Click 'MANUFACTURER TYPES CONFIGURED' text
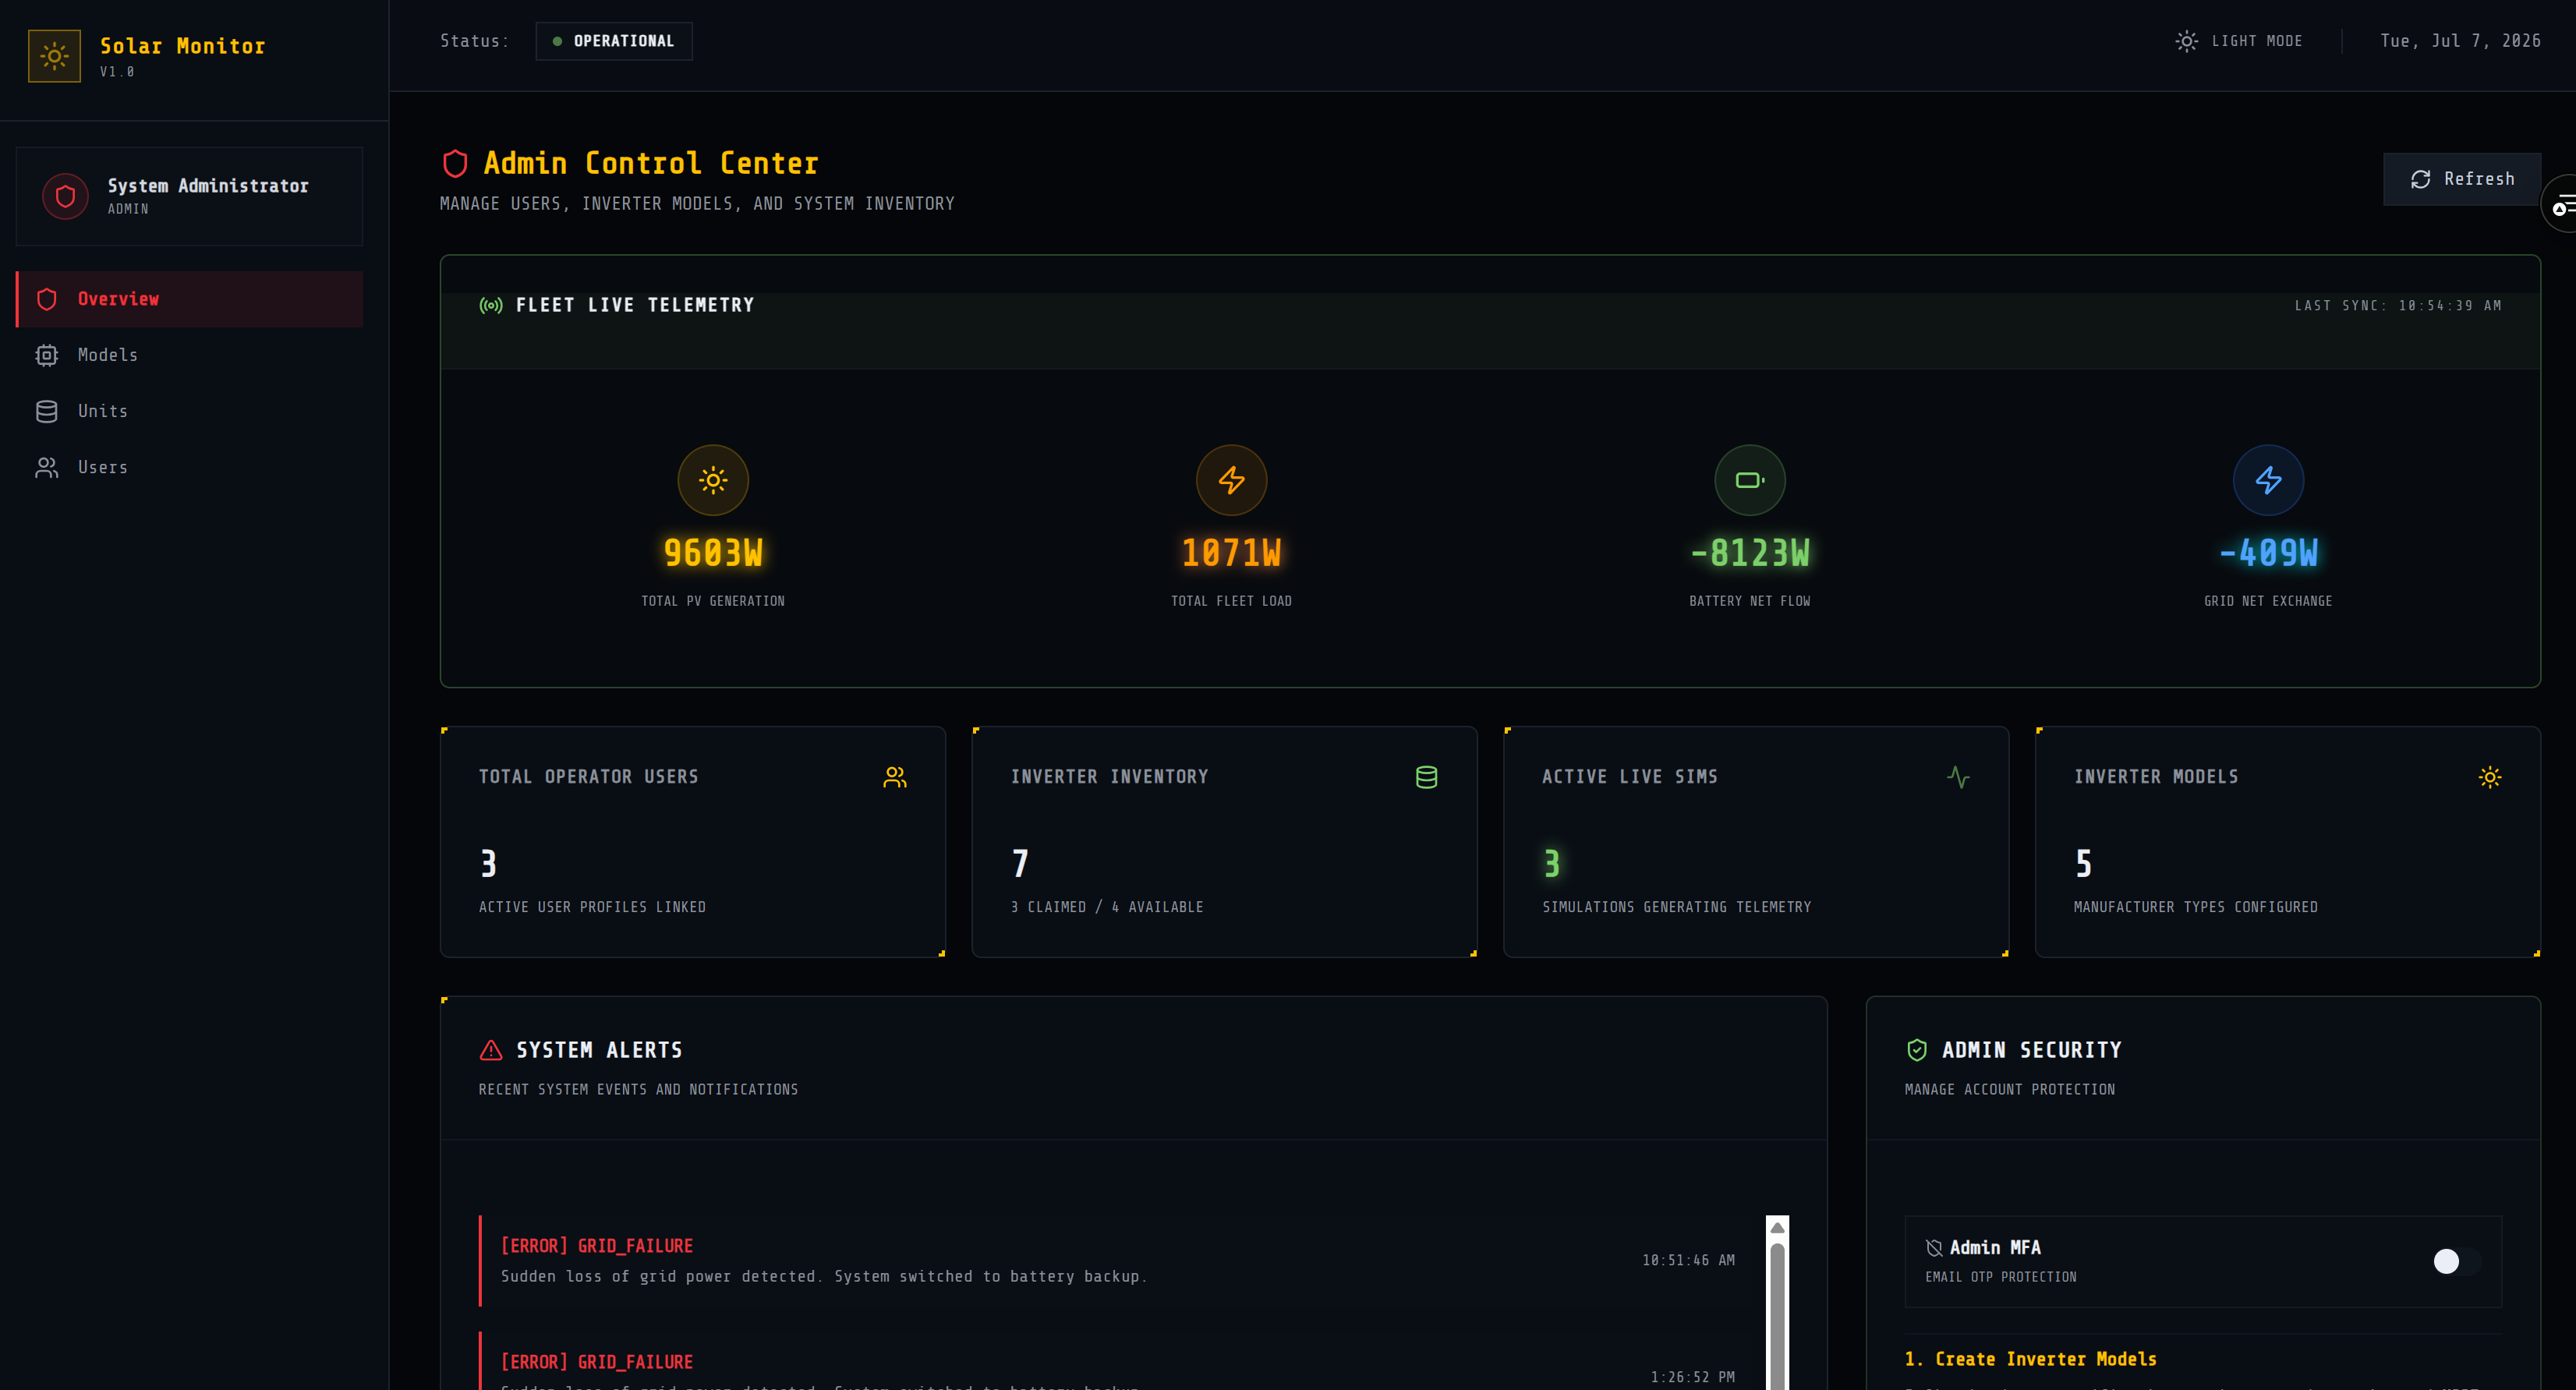Image resolution: width=2576 pixels, height=1390 pixels. click(2196, 907)
